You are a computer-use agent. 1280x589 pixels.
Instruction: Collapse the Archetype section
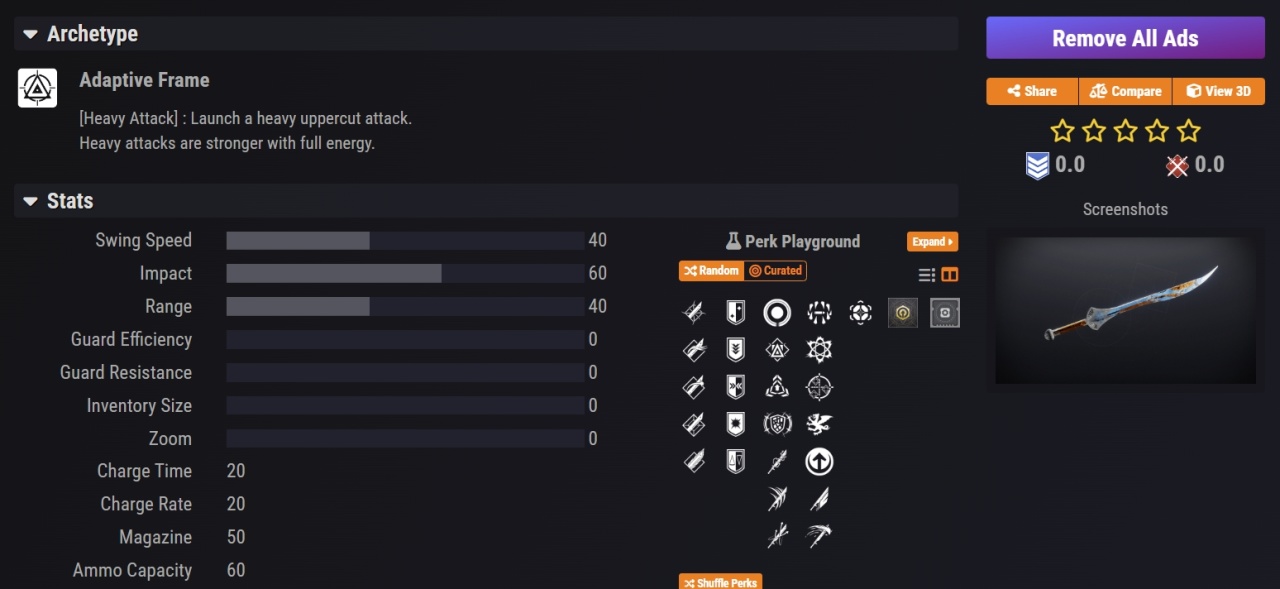[x=29, y=34]
